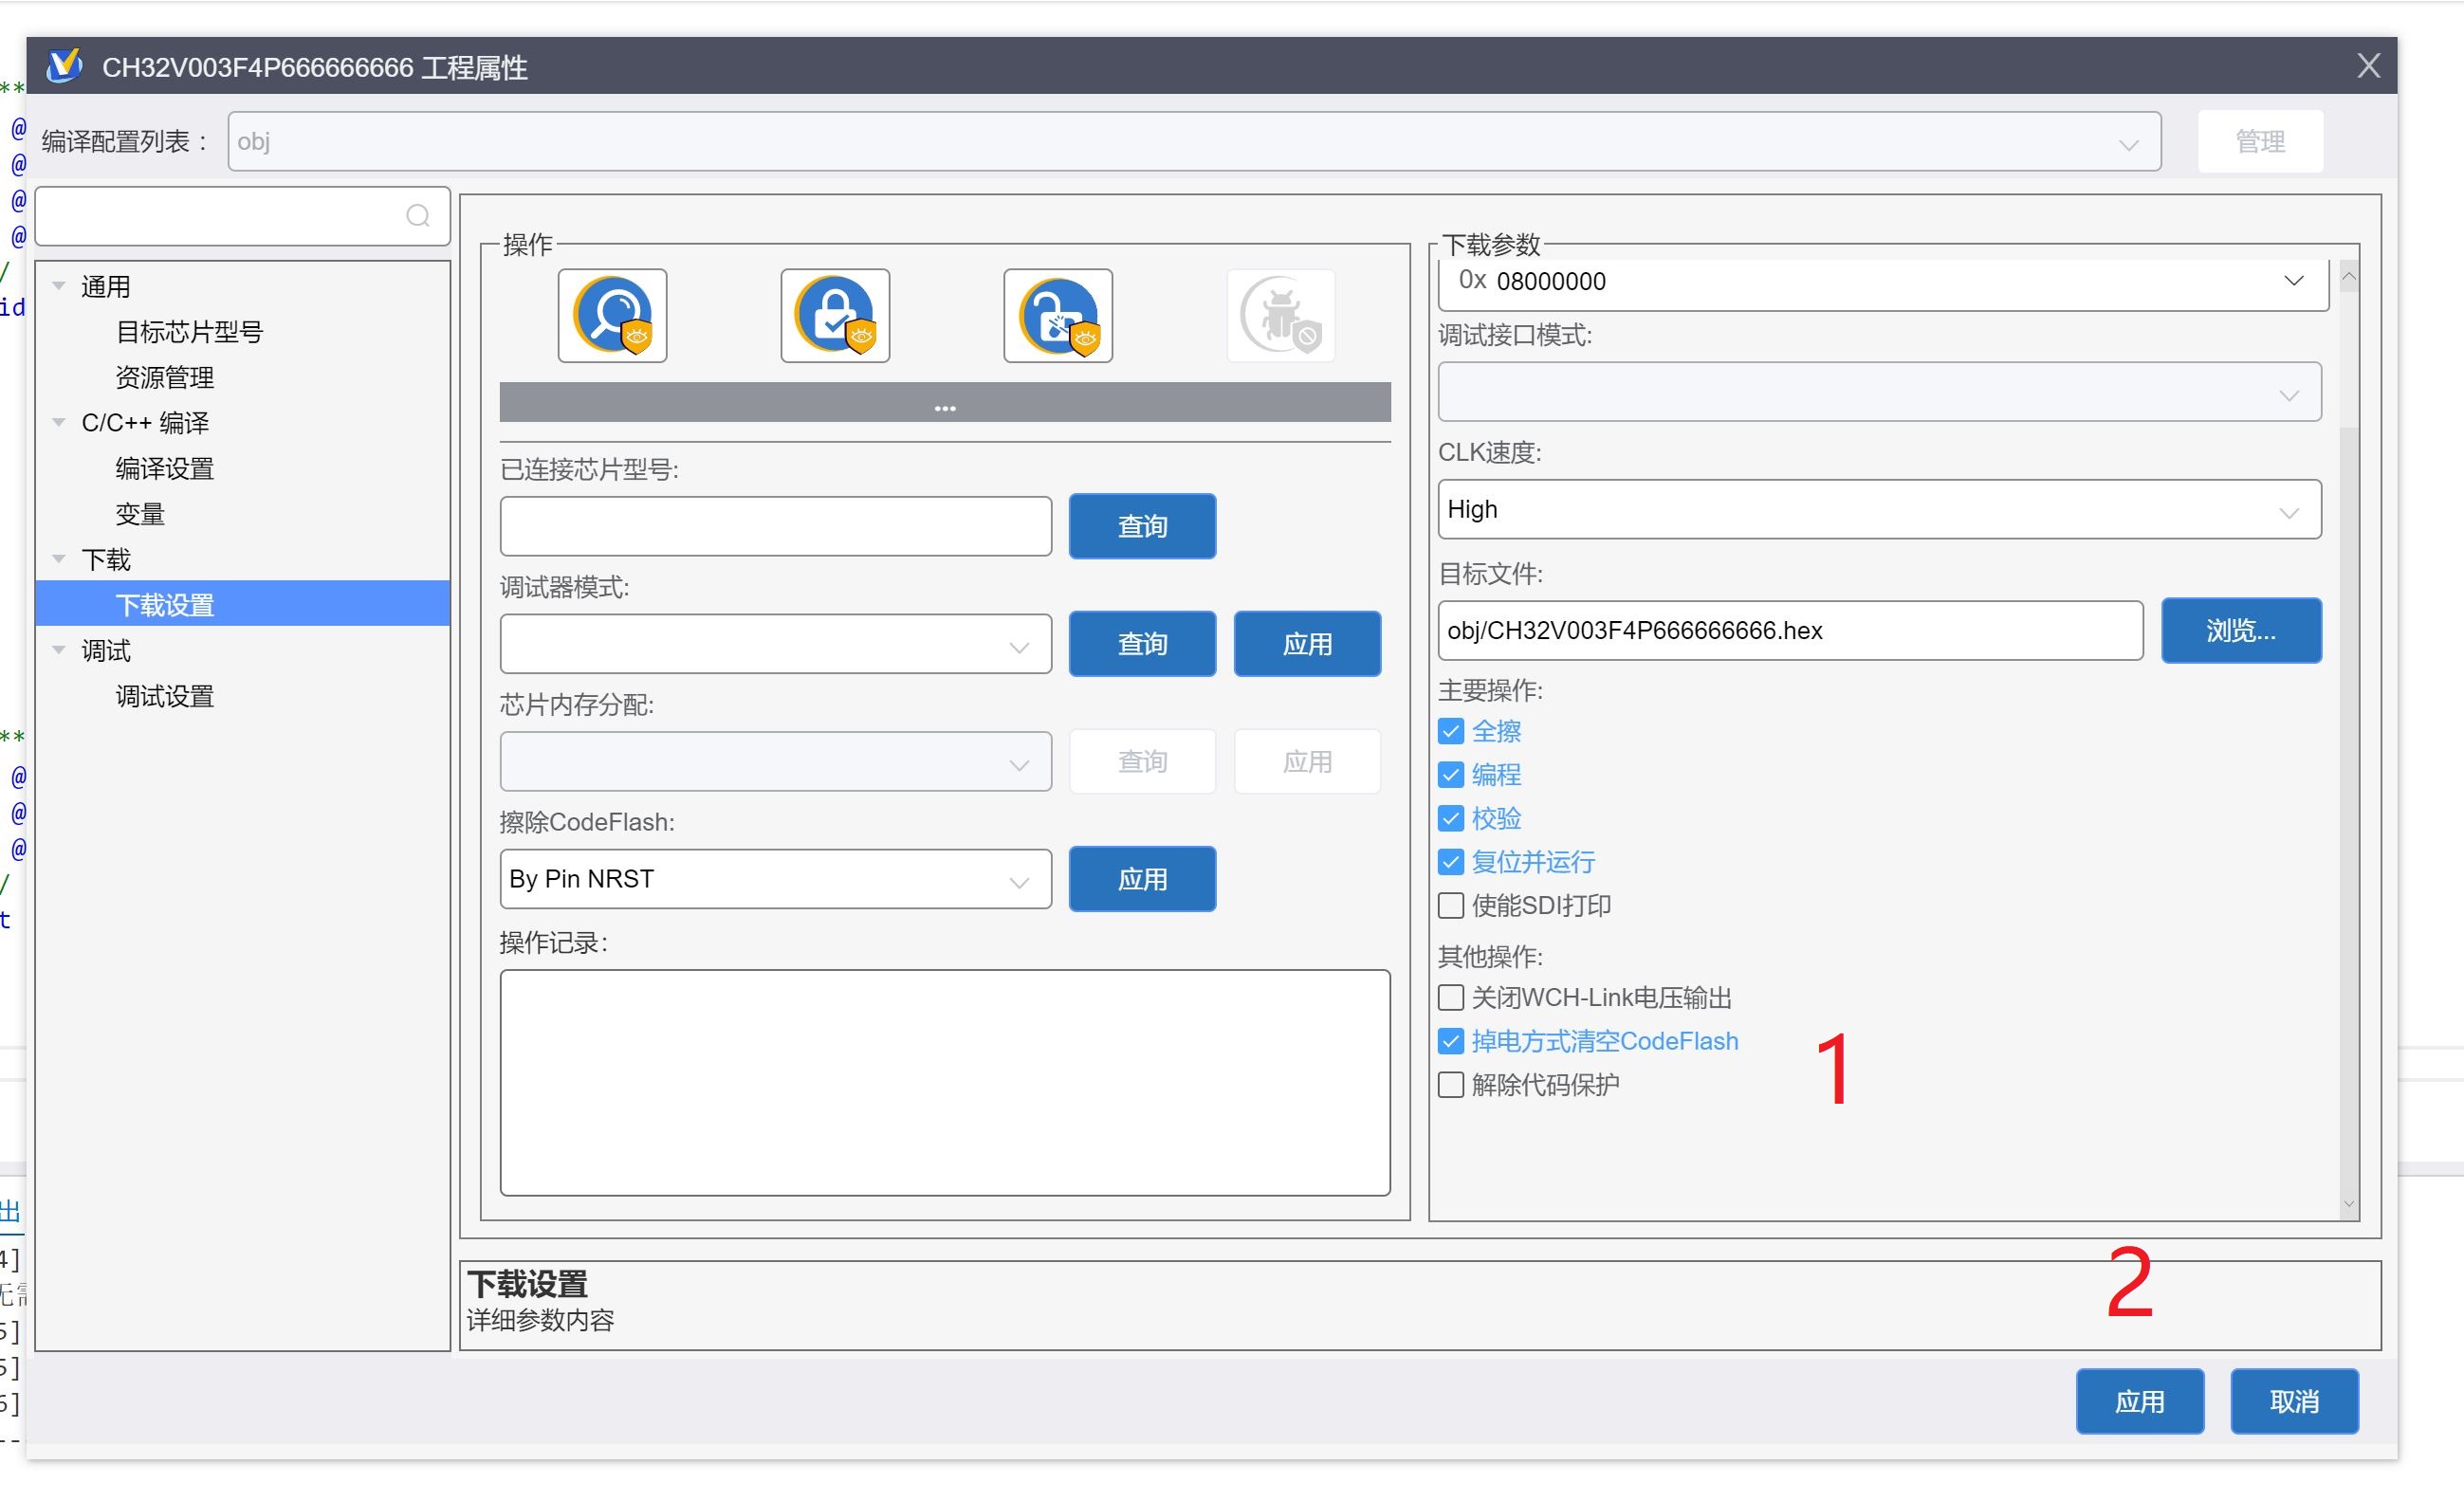
Task: Uncheck the 全擦 checkbox
Action: [1450, 731]
